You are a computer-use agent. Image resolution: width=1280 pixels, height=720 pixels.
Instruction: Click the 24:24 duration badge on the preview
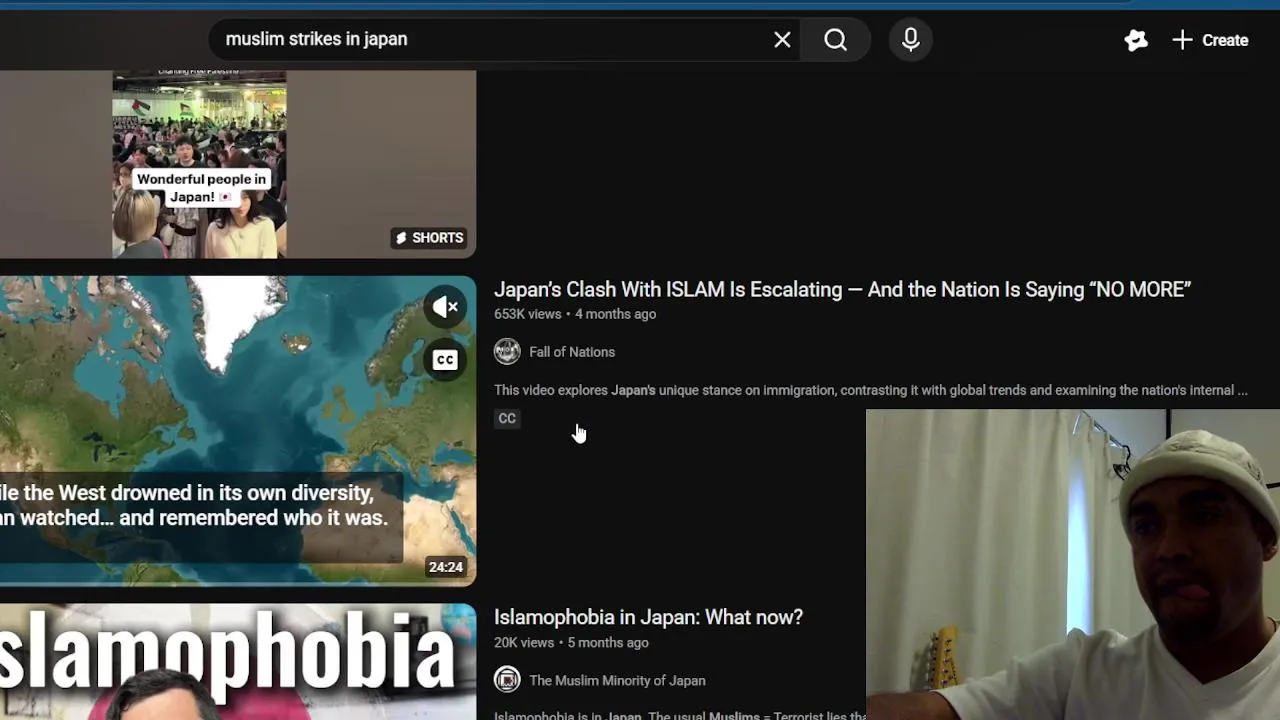[x=446, y=567]
